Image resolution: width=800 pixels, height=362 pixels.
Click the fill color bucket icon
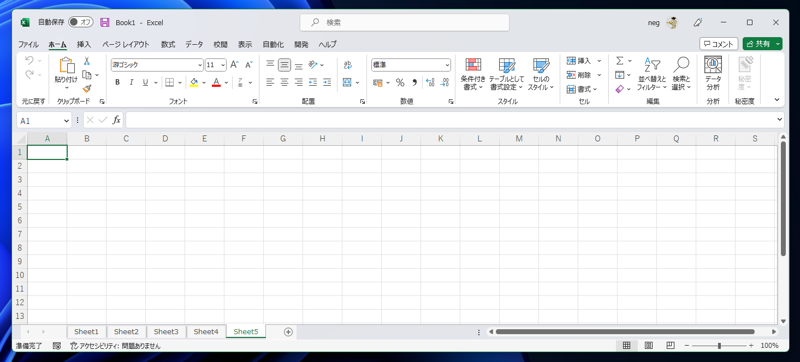(194, 82)
